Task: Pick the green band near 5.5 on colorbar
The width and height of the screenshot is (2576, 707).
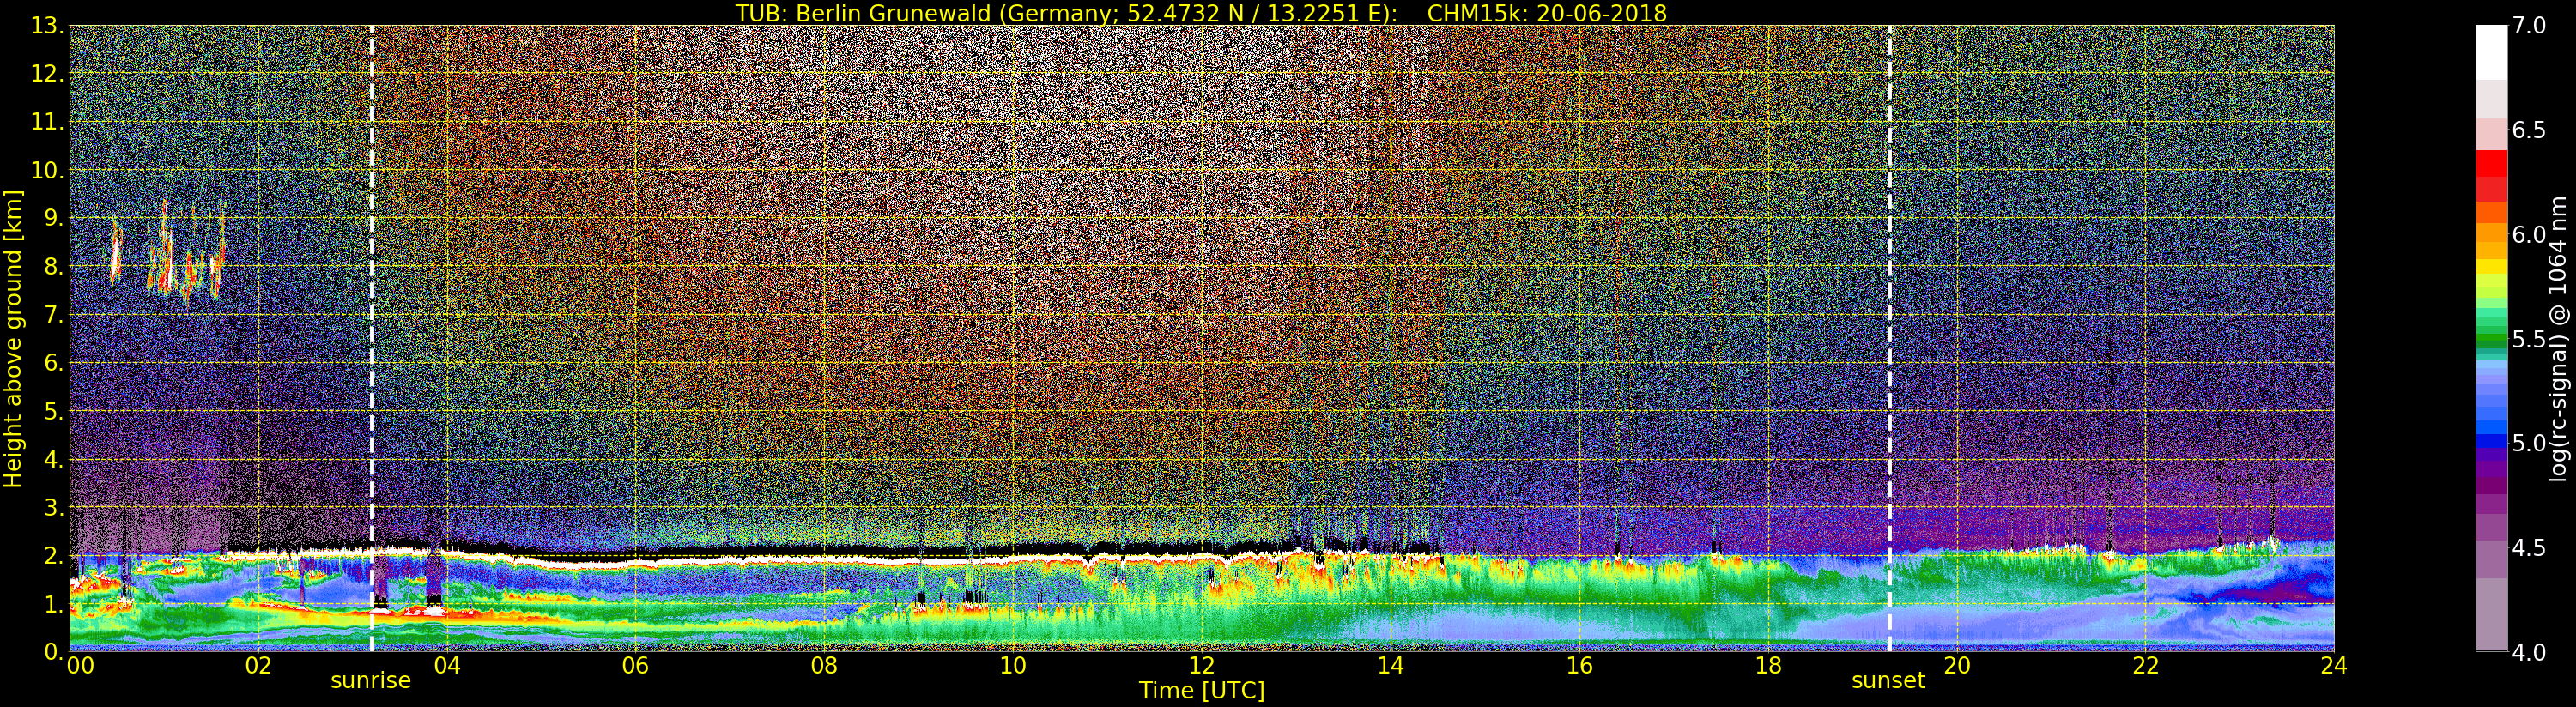Action: [x=2491, y=340]
